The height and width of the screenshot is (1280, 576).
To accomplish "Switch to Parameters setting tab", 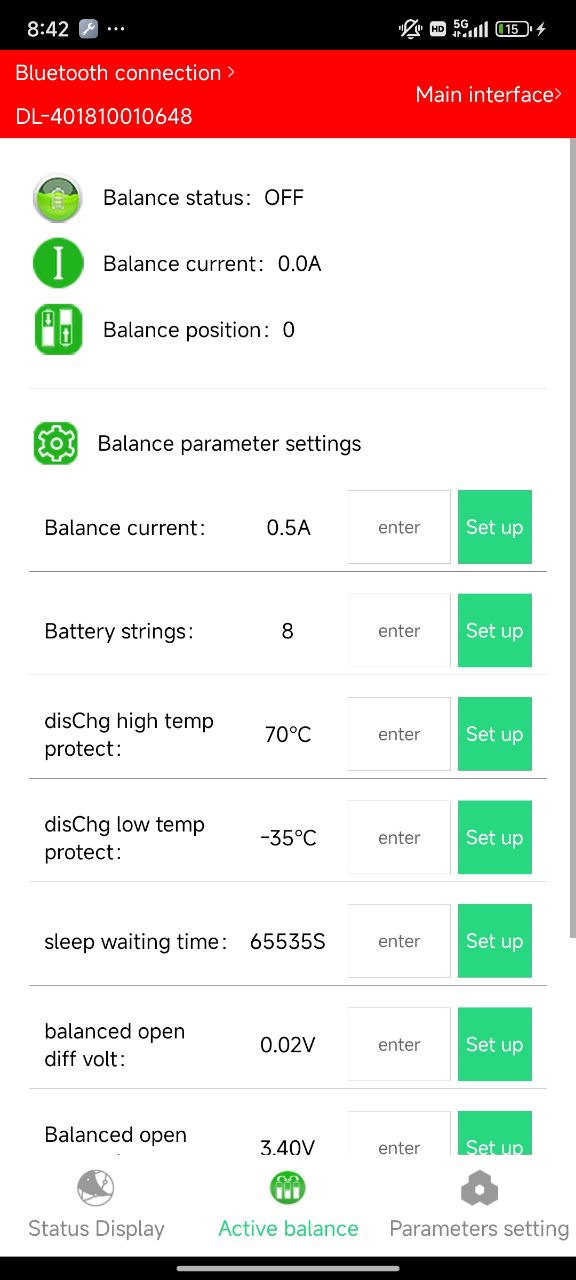I will tap(479, 1203).
